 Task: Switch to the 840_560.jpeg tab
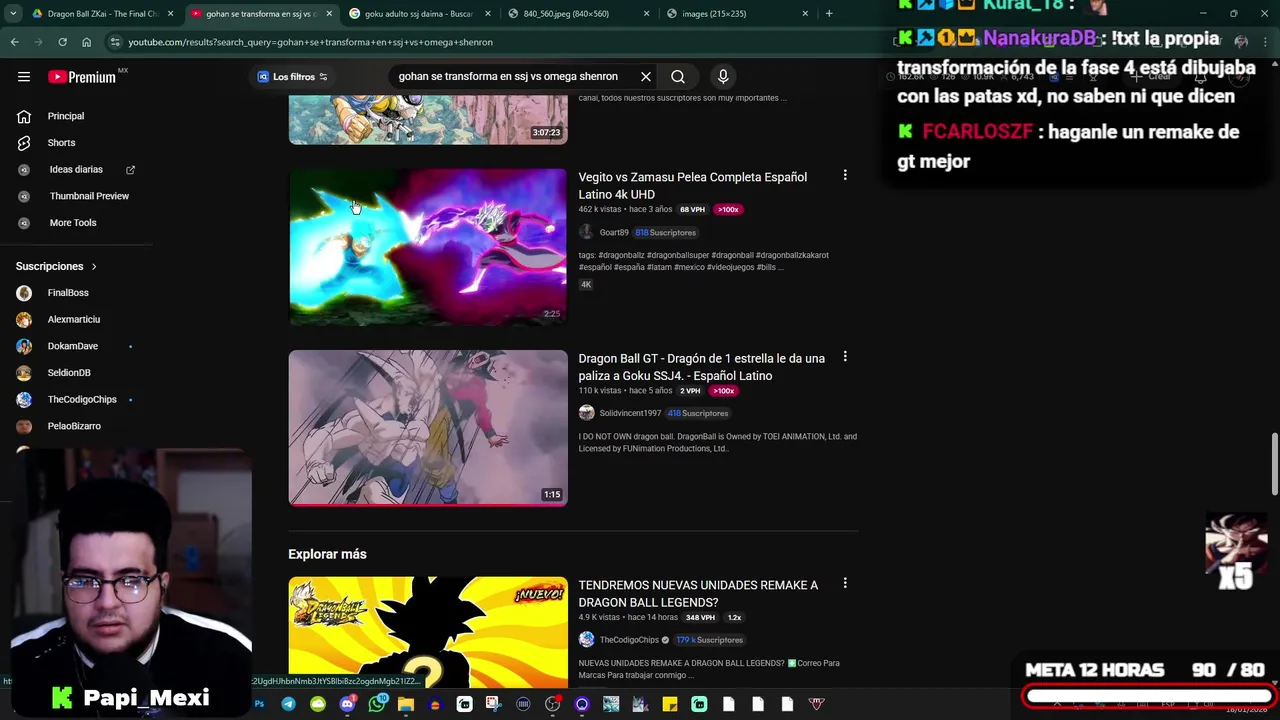577,14
